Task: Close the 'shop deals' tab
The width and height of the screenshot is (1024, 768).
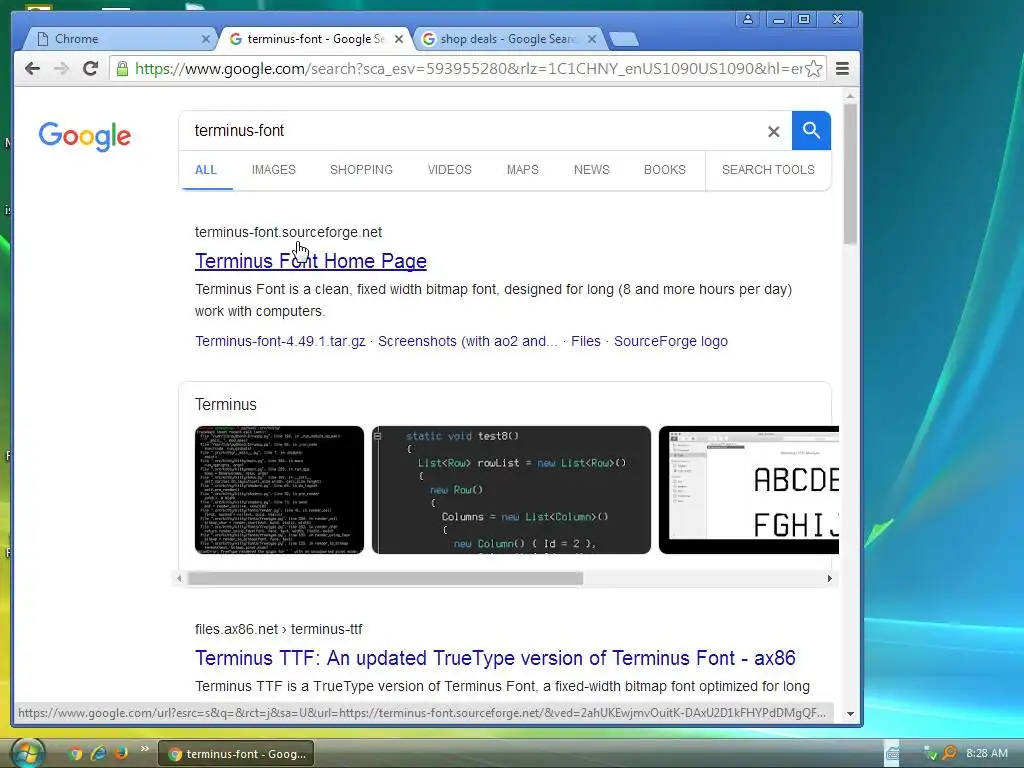Action: coord(592,39)
